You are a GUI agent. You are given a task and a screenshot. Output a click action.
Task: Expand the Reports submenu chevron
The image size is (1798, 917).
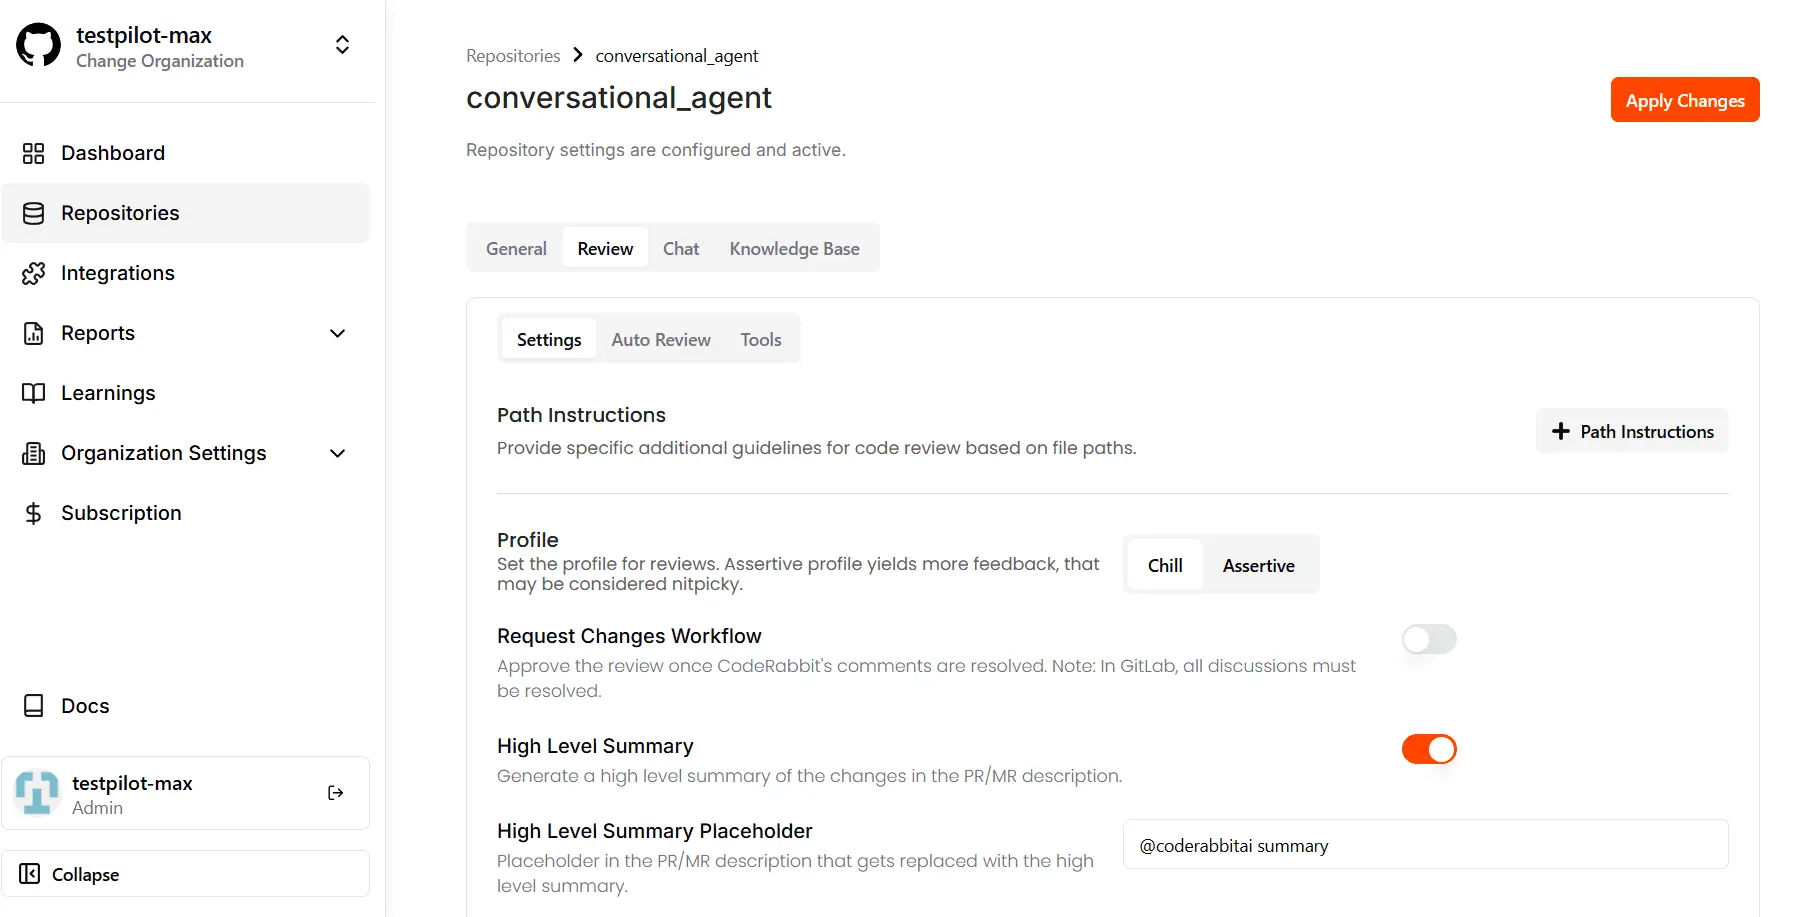[x=338, y=333]
